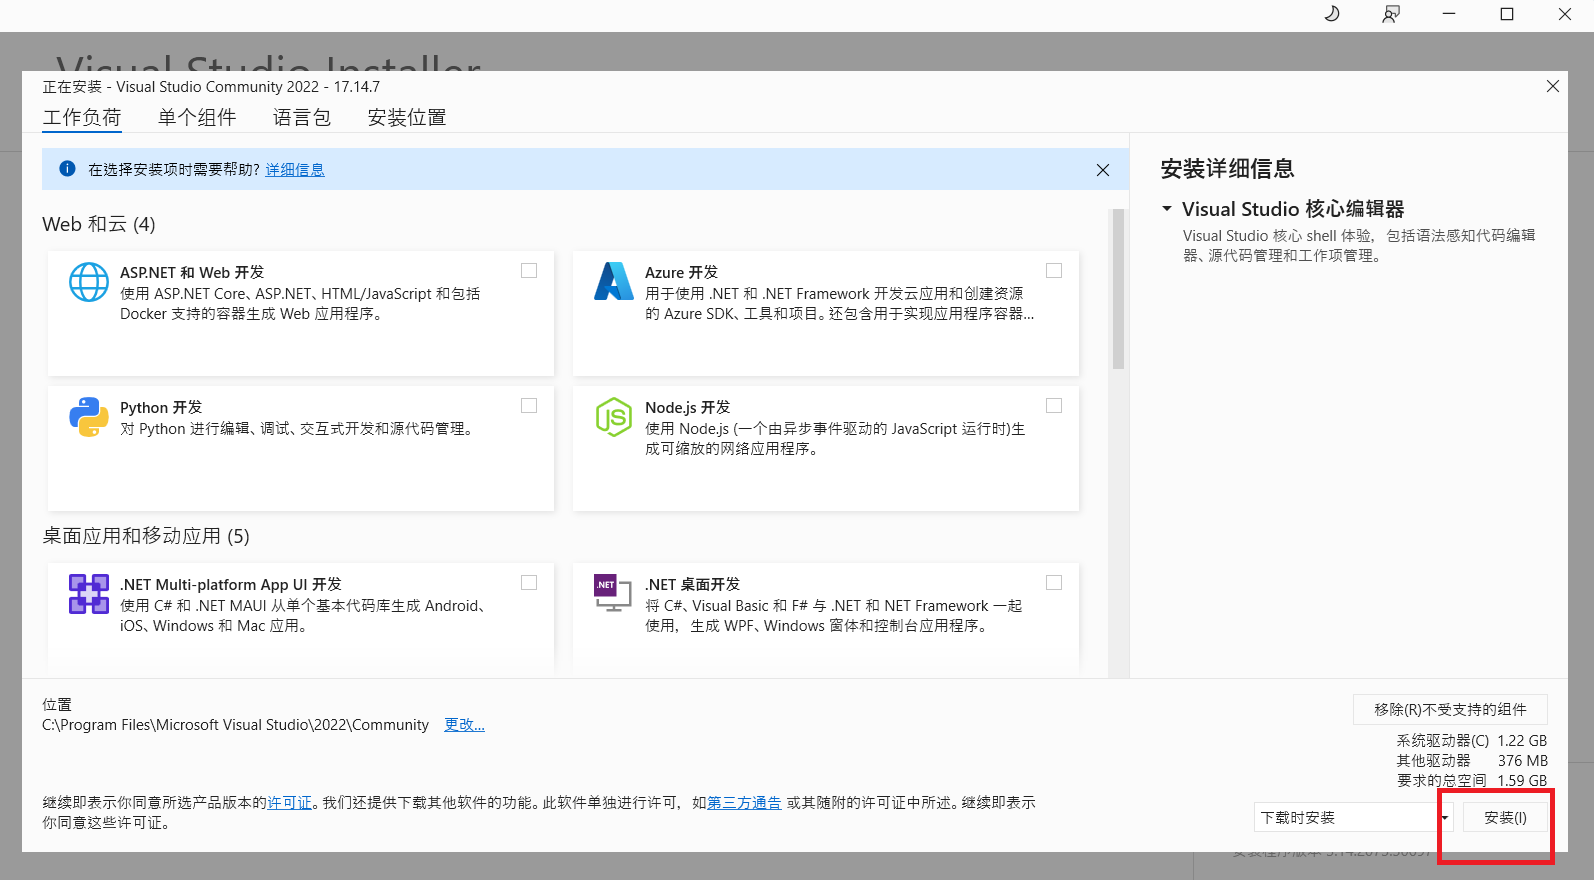Check the ASP.NET 和 Web 开发 workload checkbox
This screenshot has height=880, width=1594.
pos(529,271)
